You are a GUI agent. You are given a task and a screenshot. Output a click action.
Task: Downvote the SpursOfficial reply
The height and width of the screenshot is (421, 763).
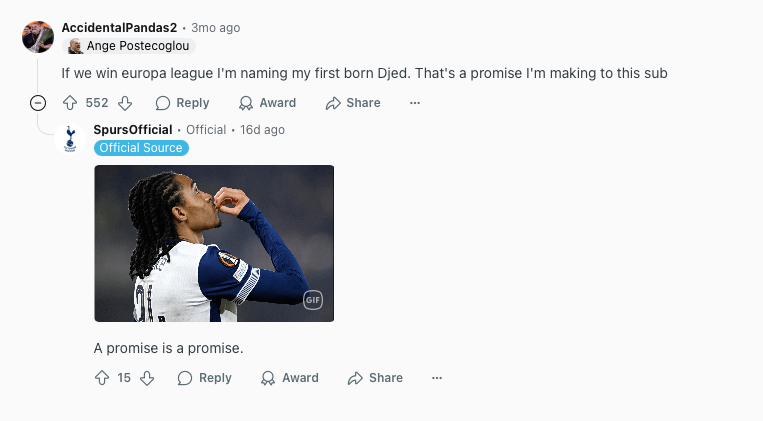point(147,378)
